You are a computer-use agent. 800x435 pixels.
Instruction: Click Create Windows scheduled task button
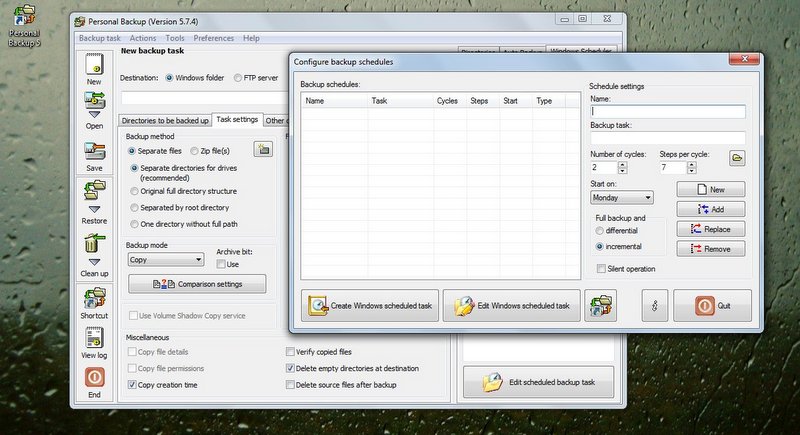370,305
